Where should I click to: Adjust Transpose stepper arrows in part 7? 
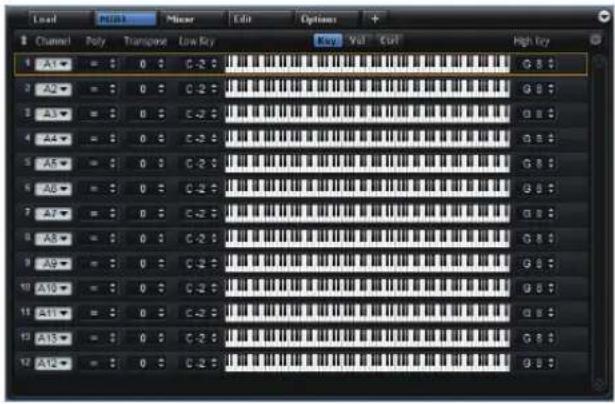click(x=161, y=213)
